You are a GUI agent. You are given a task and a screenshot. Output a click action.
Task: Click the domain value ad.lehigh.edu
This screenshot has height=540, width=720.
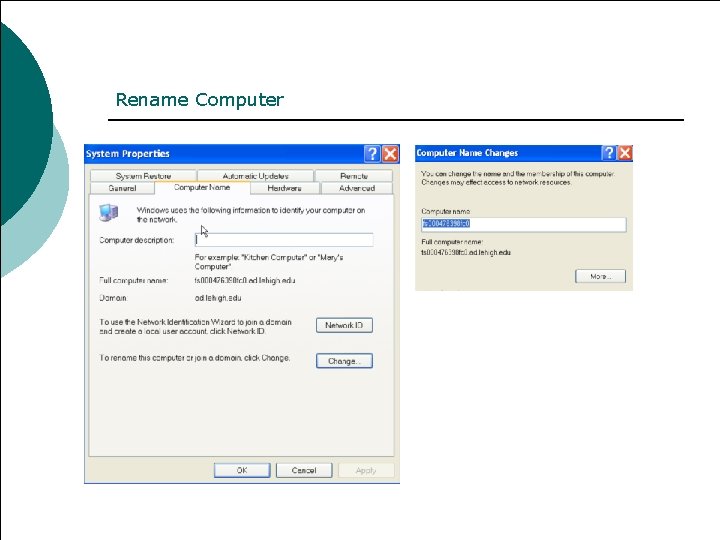click(x=218, y=298)
